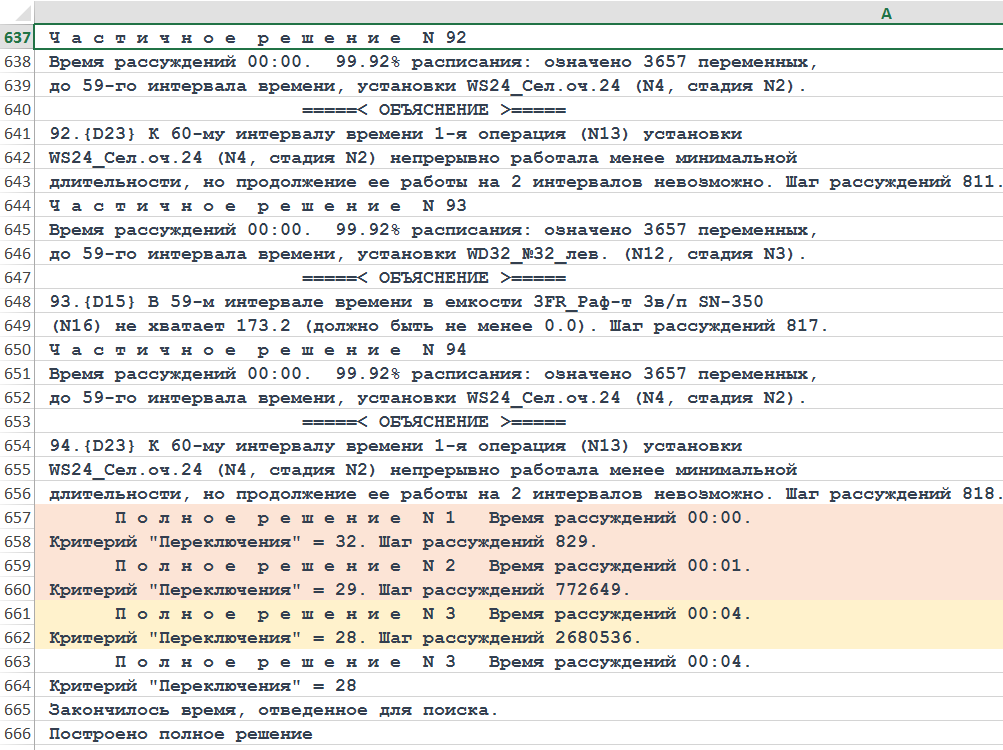The width and height of the screenshot is (1003, 750).
Task: Select the pink 'Полное решение N 2' cell
Action: 432,566
